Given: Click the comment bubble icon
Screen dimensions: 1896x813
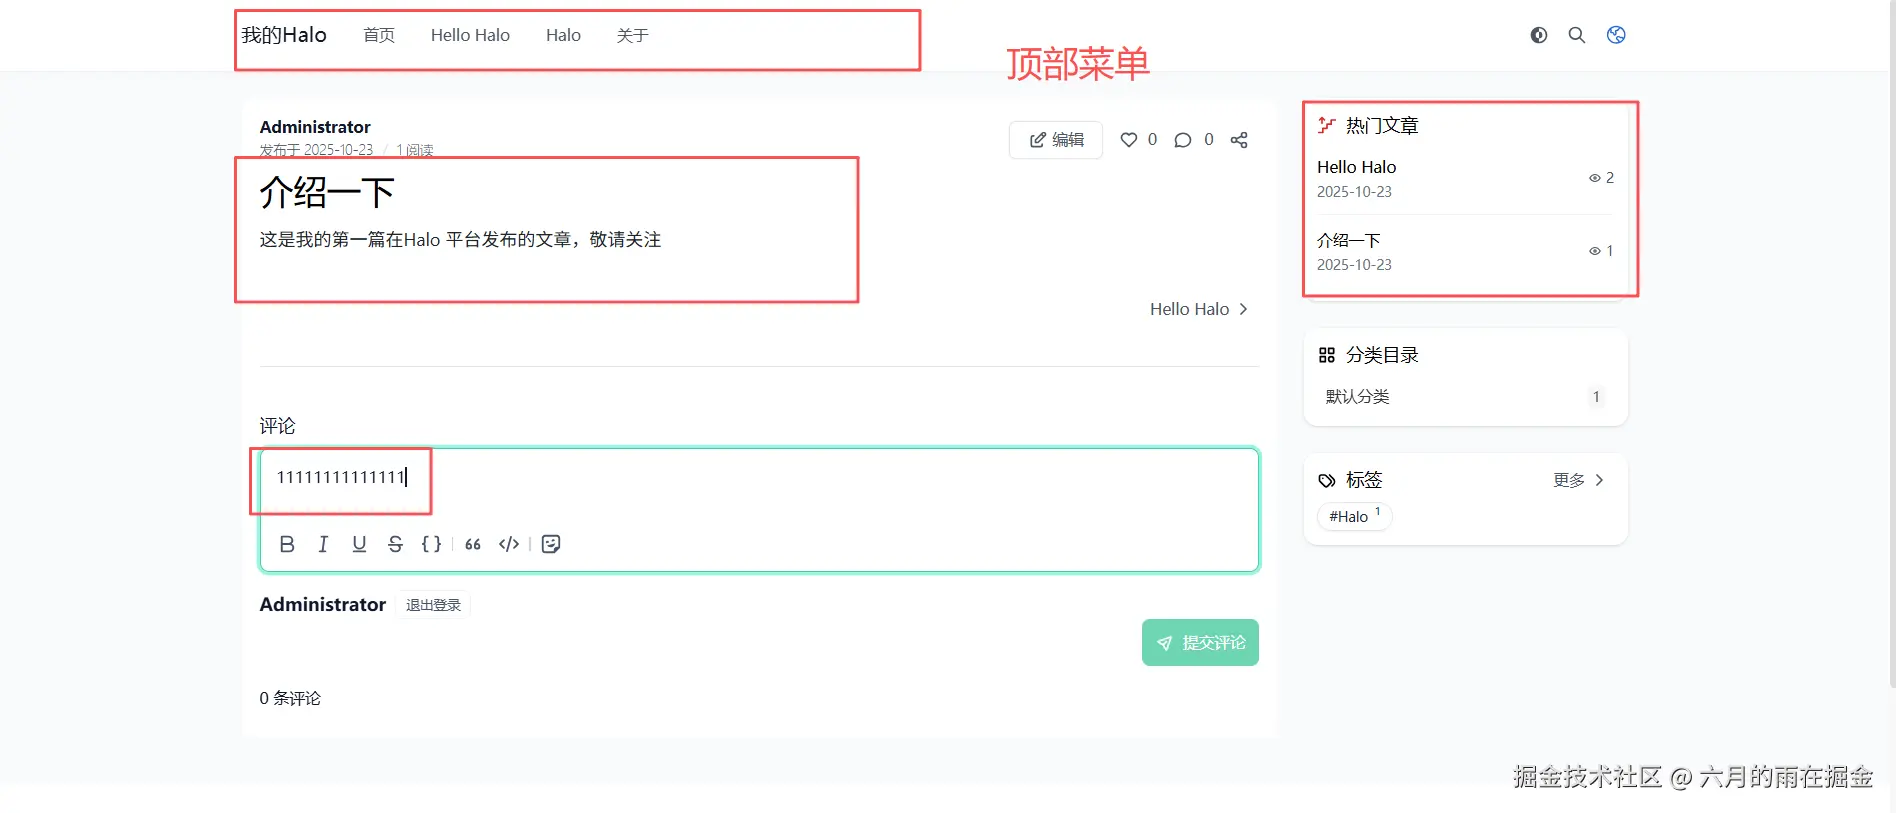Looking at the screenshot, I should pyautogui.click(x=1183, y=140).
